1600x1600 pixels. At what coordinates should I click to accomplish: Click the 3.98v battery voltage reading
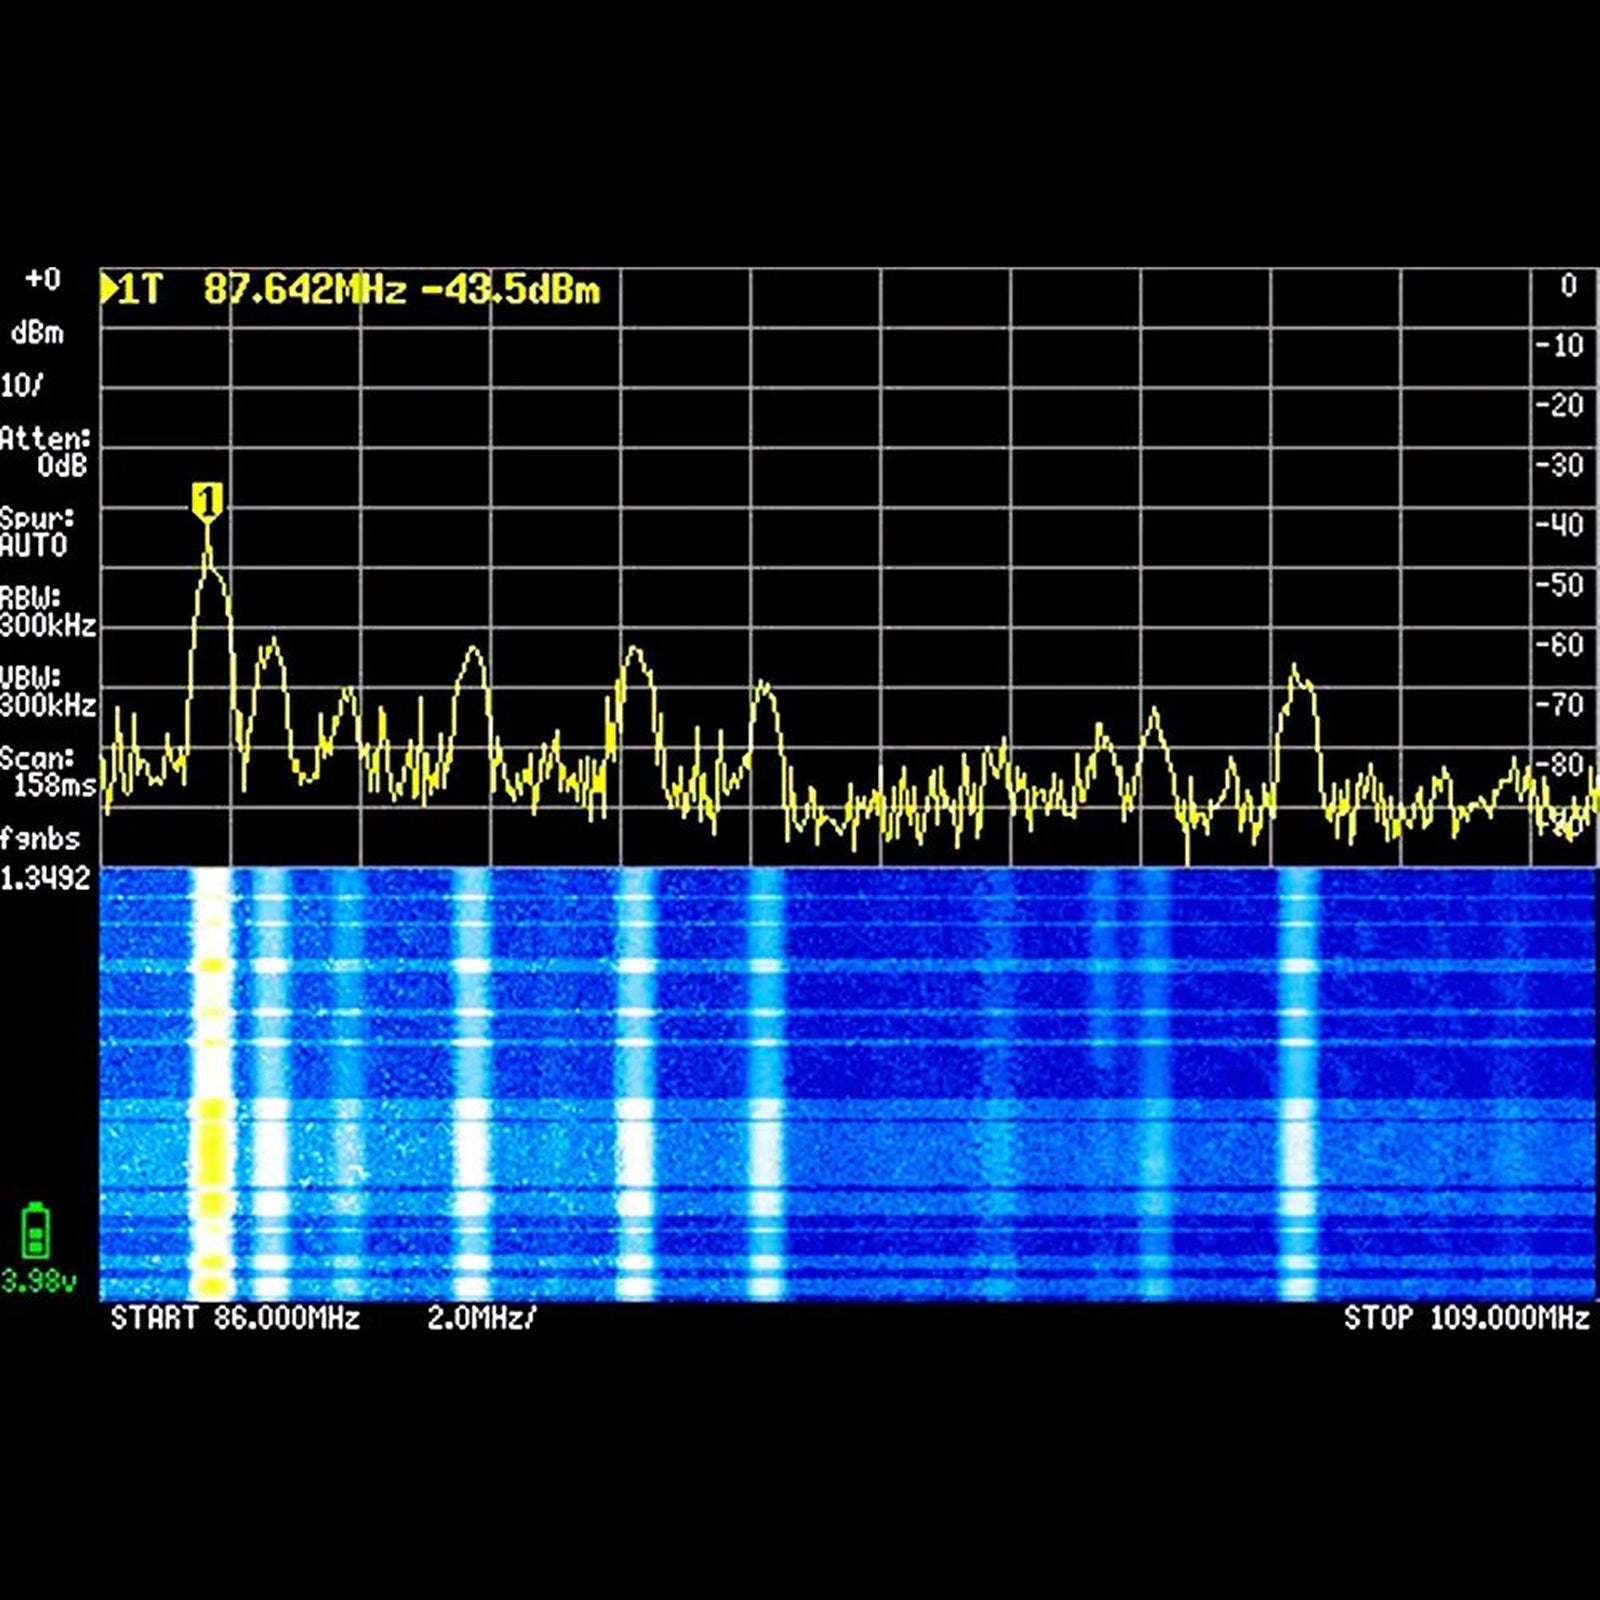(38, 1281)
